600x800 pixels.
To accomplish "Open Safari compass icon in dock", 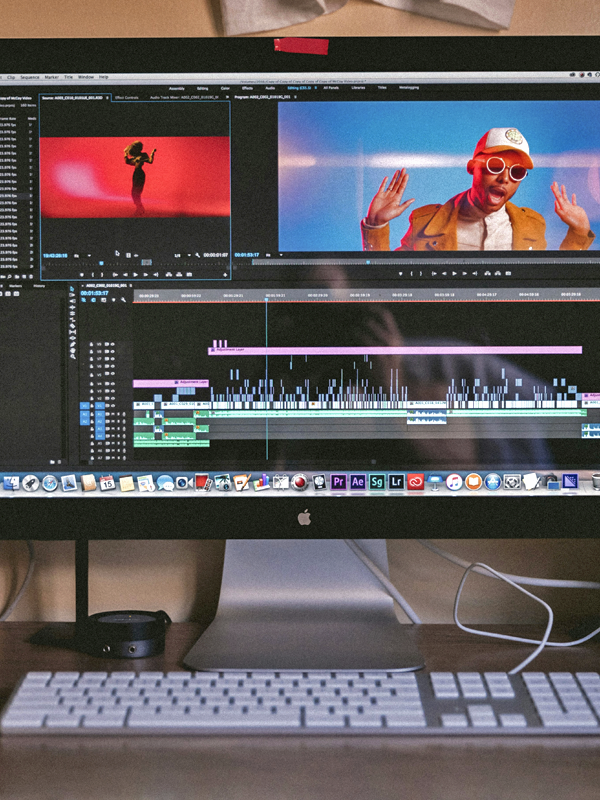I will pyautogui.click(x=50, y=483).
